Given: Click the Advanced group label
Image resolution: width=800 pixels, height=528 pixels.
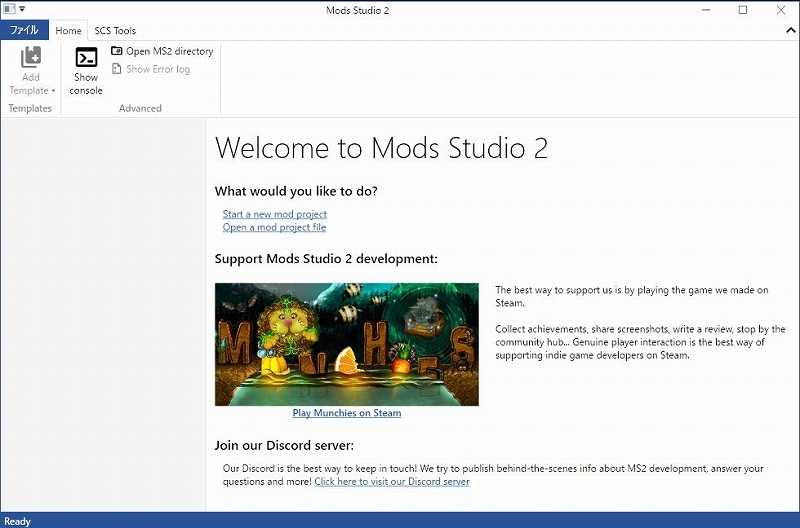Looking at the screenshot, I should [x=140, y=108].
